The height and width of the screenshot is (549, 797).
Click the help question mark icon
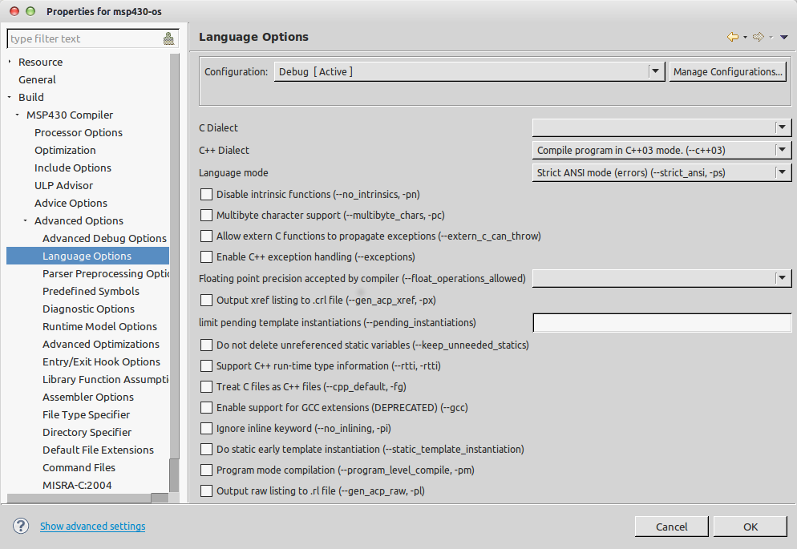[21, 526]
